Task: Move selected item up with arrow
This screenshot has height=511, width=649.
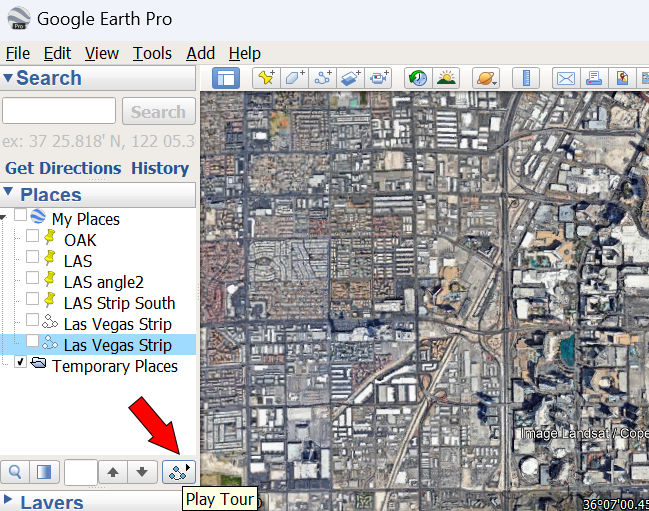Action: click(x=113, y=472)
